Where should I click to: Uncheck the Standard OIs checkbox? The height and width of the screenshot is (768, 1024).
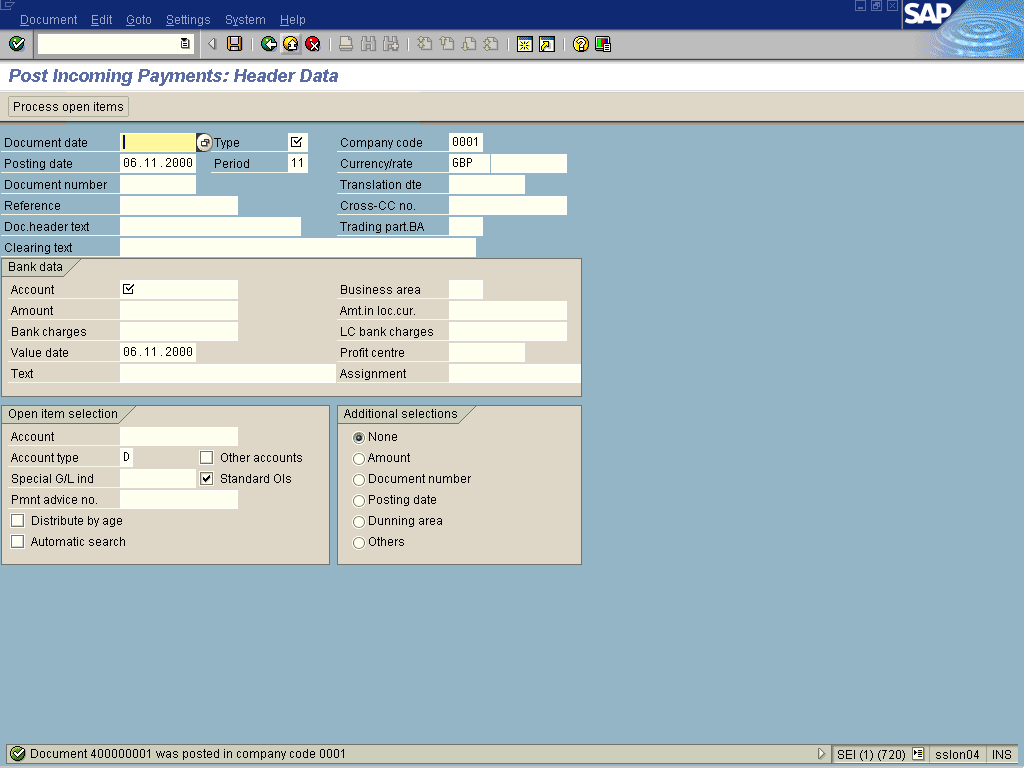(207, 479)
